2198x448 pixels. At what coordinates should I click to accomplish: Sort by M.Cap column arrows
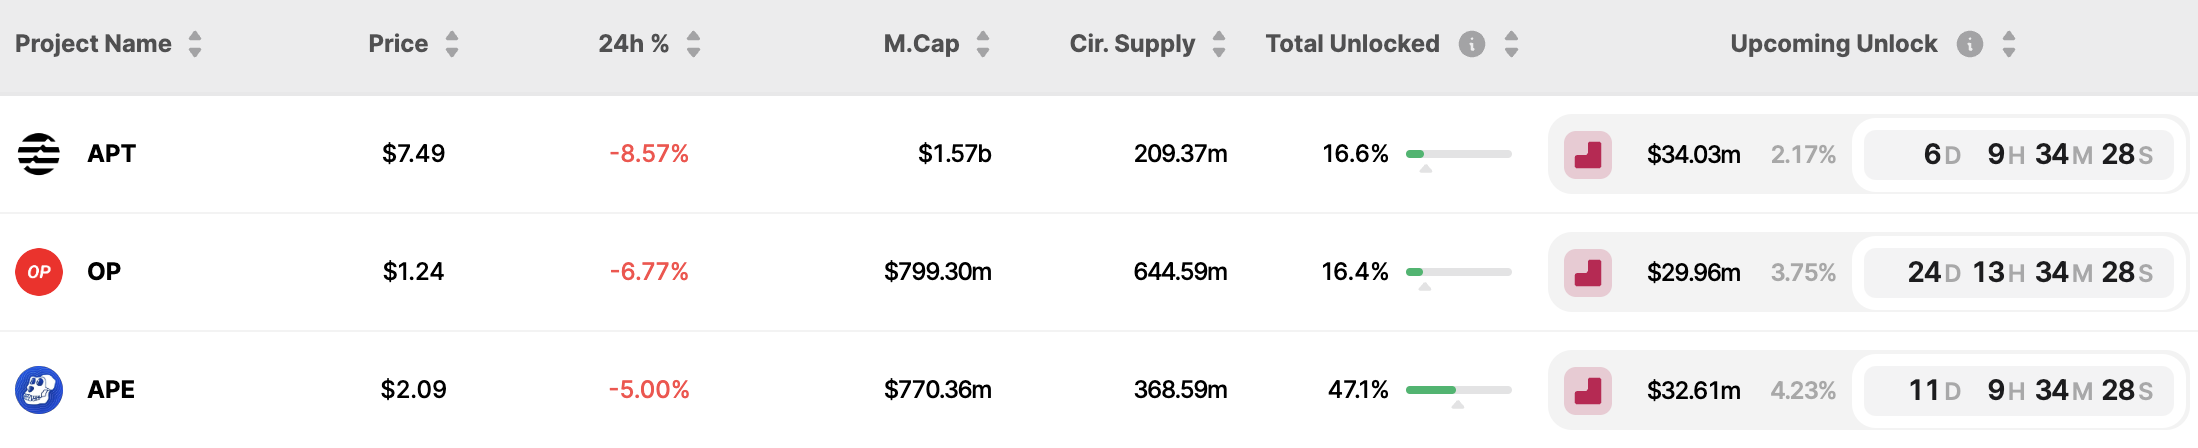[x=983, y=44]
